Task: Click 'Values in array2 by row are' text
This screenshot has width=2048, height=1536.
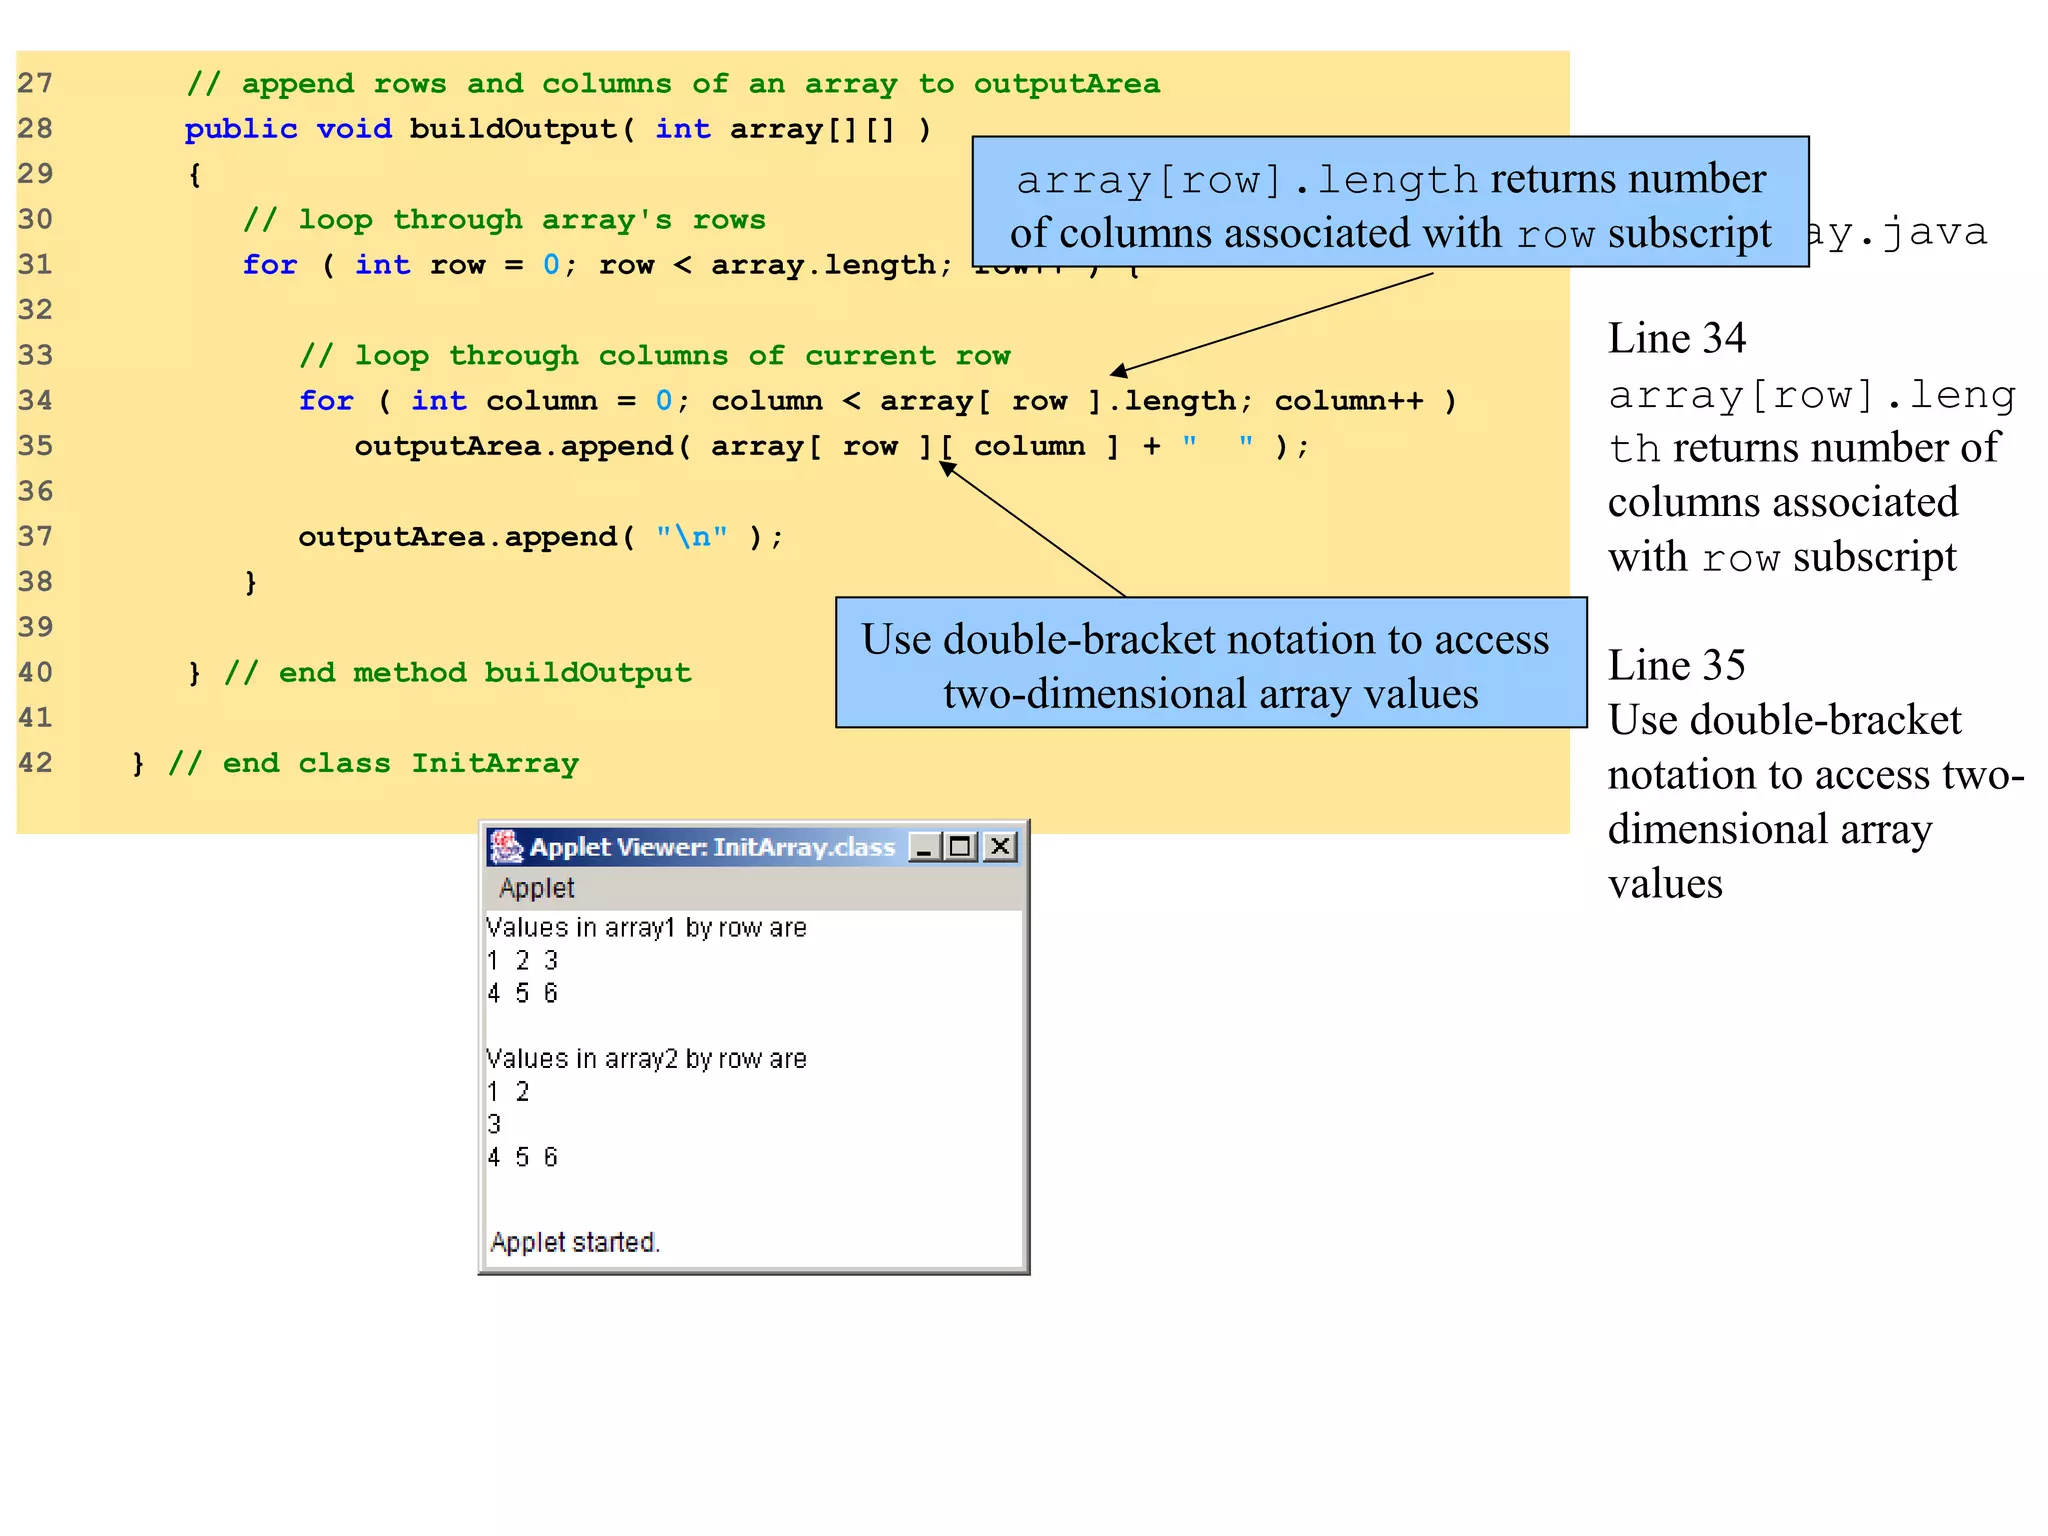Action: tap(646, 1059)
